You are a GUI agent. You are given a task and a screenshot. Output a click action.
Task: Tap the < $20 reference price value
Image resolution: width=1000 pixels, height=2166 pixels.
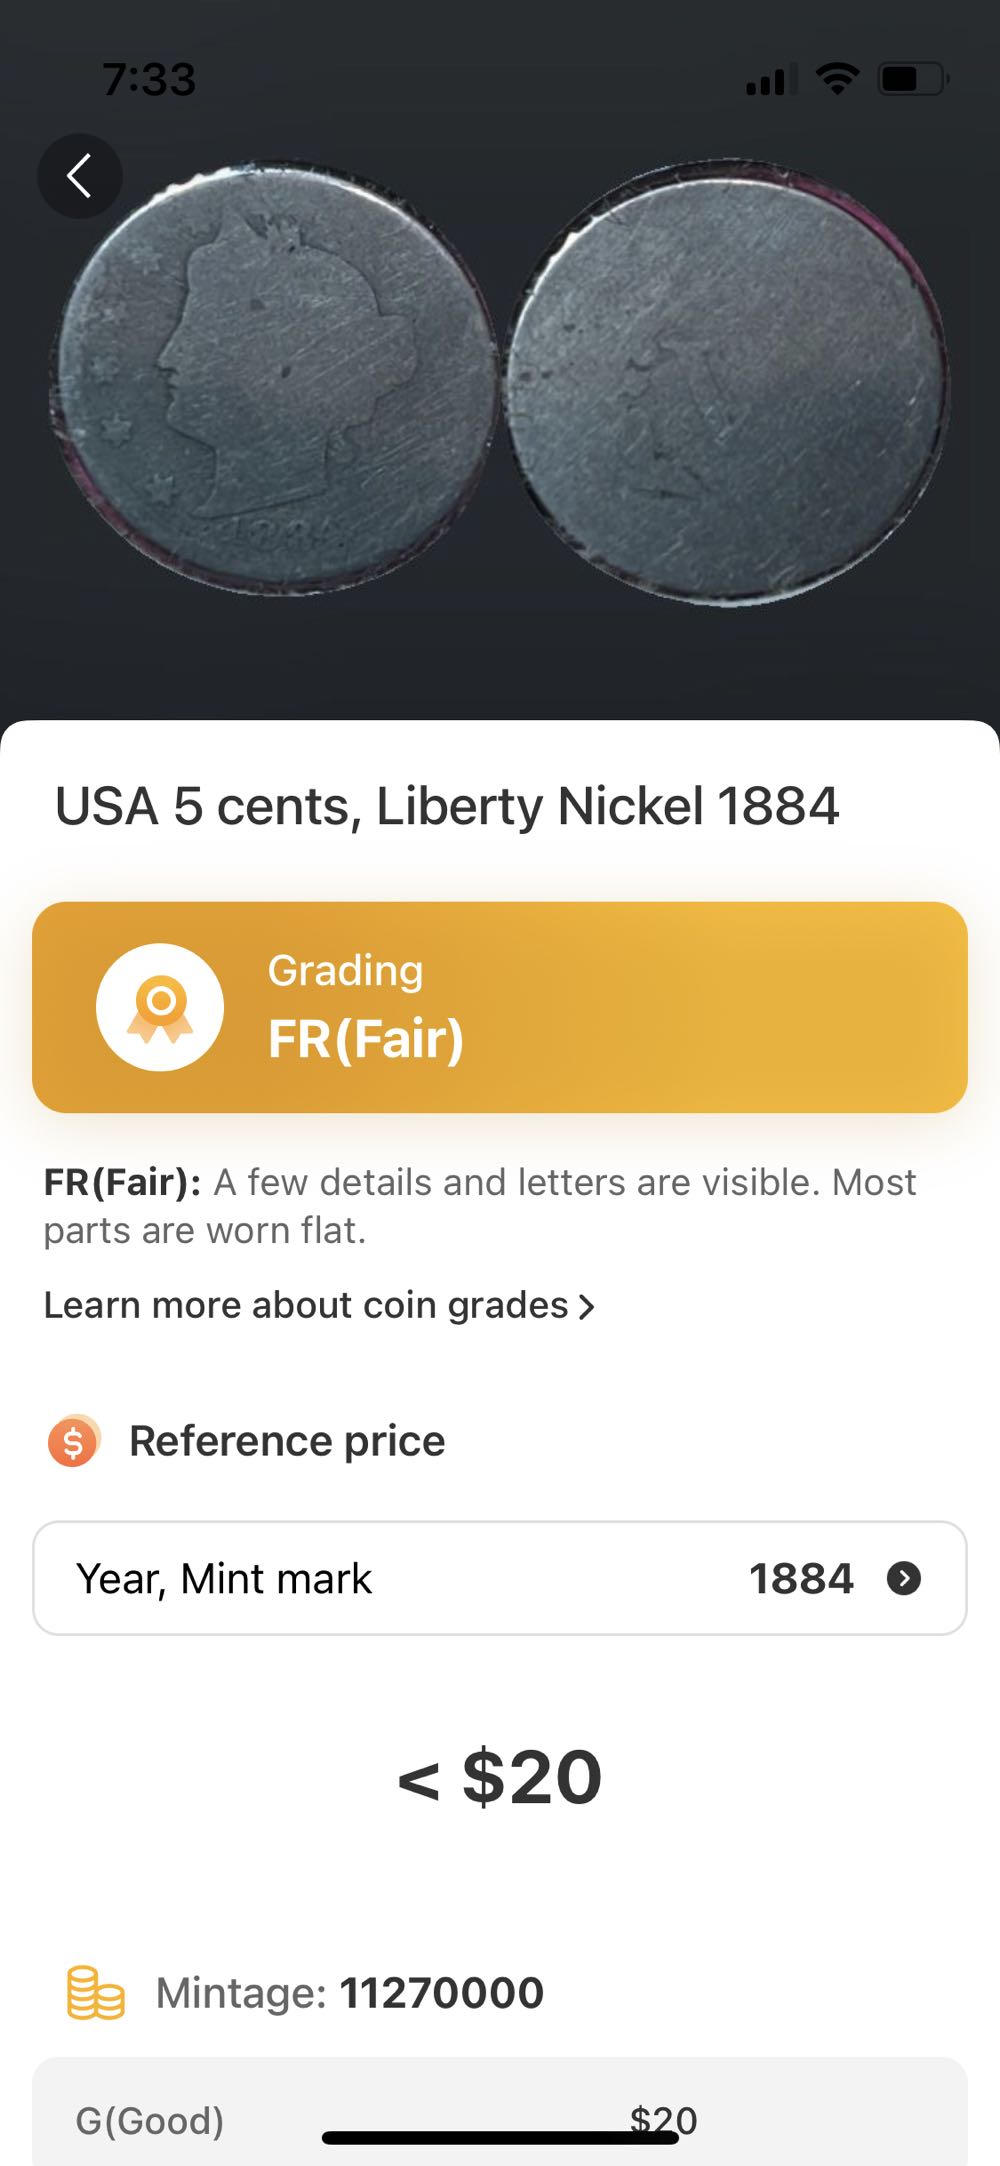[499, 1777]
